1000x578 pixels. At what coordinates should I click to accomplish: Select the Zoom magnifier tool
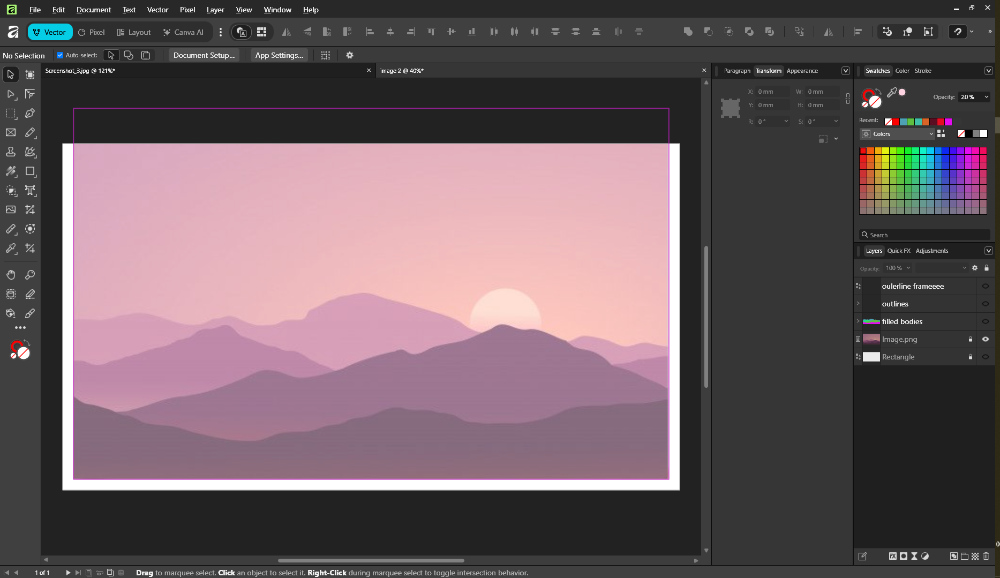coord(30,275)
